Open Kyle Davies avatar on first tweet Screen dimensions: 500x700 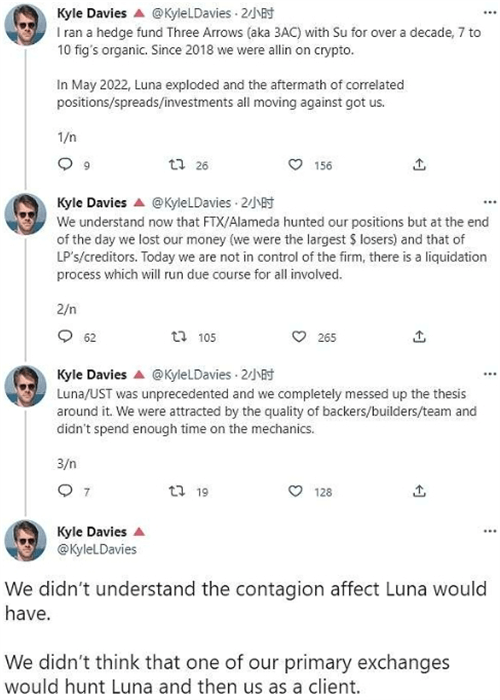point(25,25)
